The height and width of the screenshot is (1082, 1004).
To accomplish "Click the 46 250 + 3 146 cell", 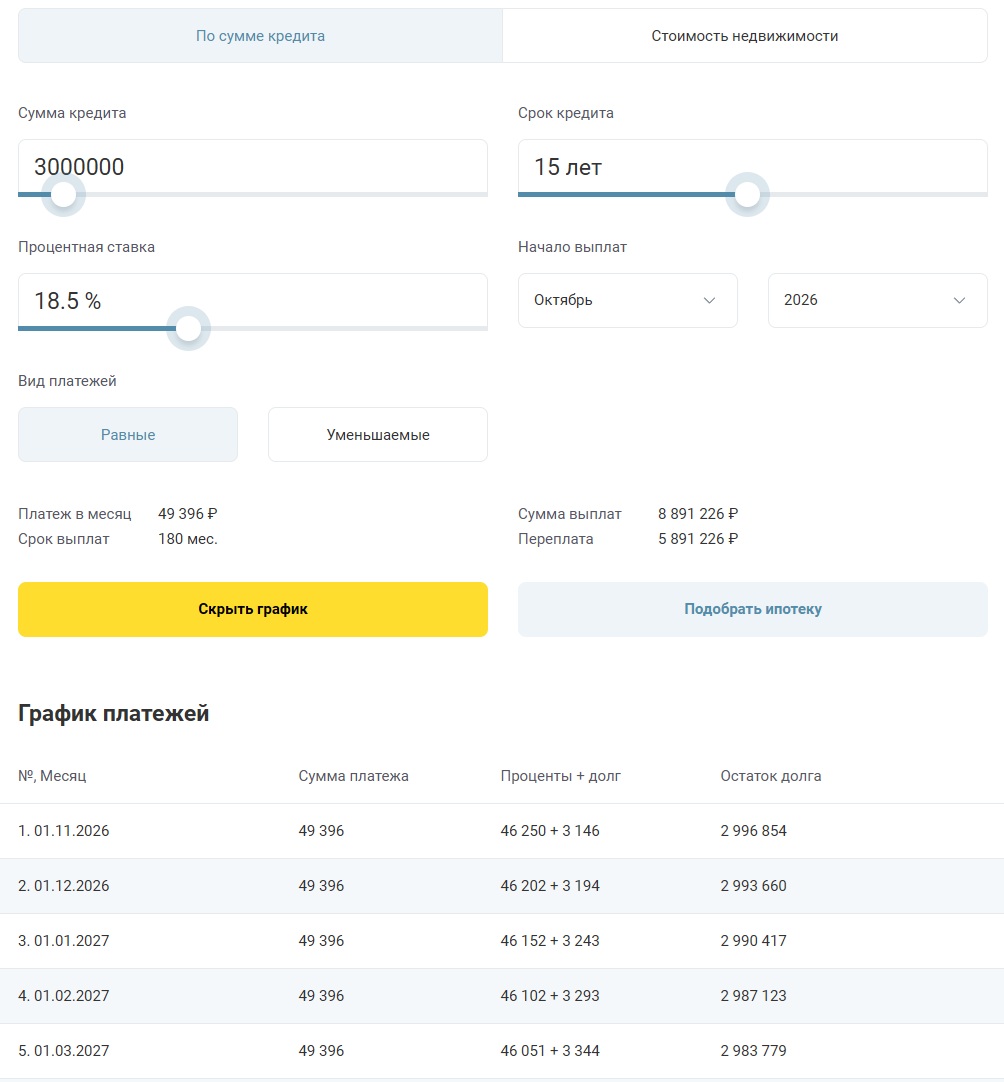I will 550,831.
